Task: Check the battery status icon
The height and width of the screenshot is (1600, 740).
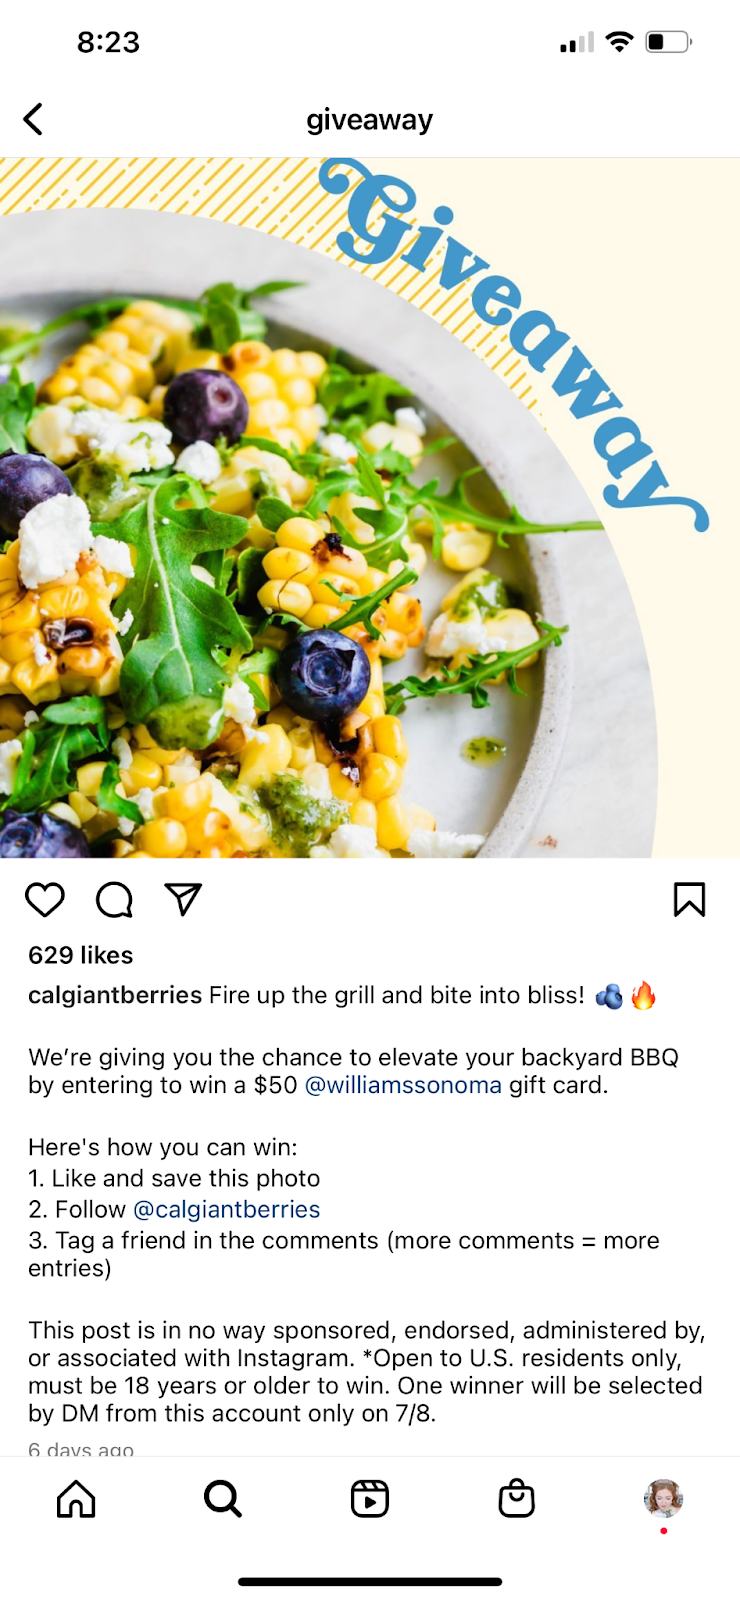Action: [x=668, y=41]
